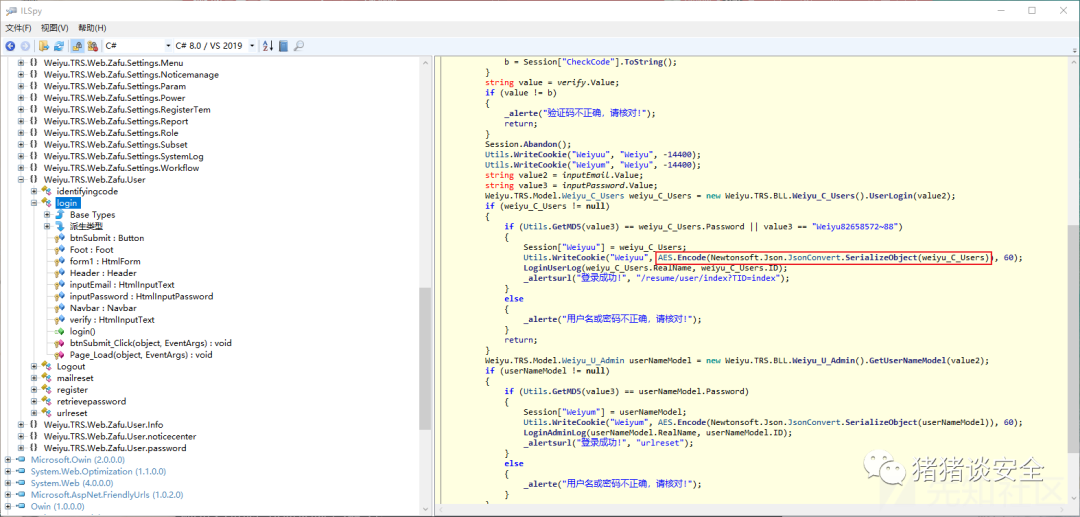Open the 文件(F) menu
Screen dimensions: 1080x517
point(19,28)
